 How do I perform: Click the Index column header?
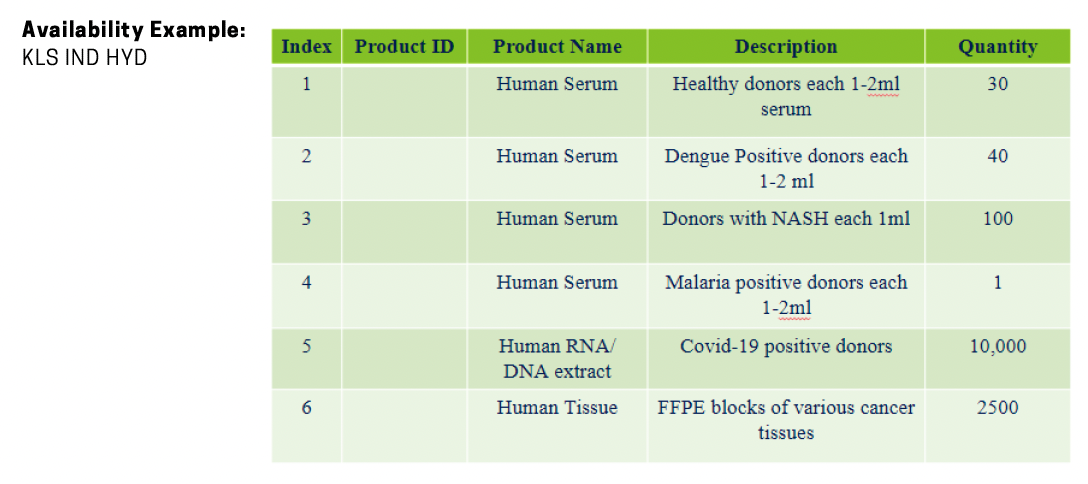(x=306, y=47)
